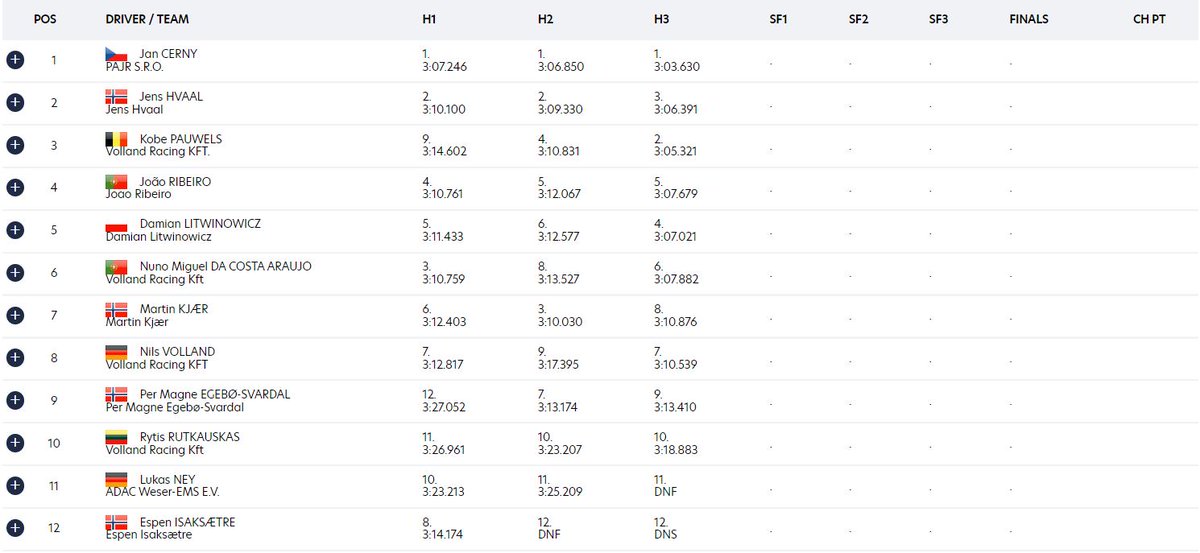Click the Norwegian flag next to Martin KJÆR
Screen dimensions: 1200x553
pos(117,309)
